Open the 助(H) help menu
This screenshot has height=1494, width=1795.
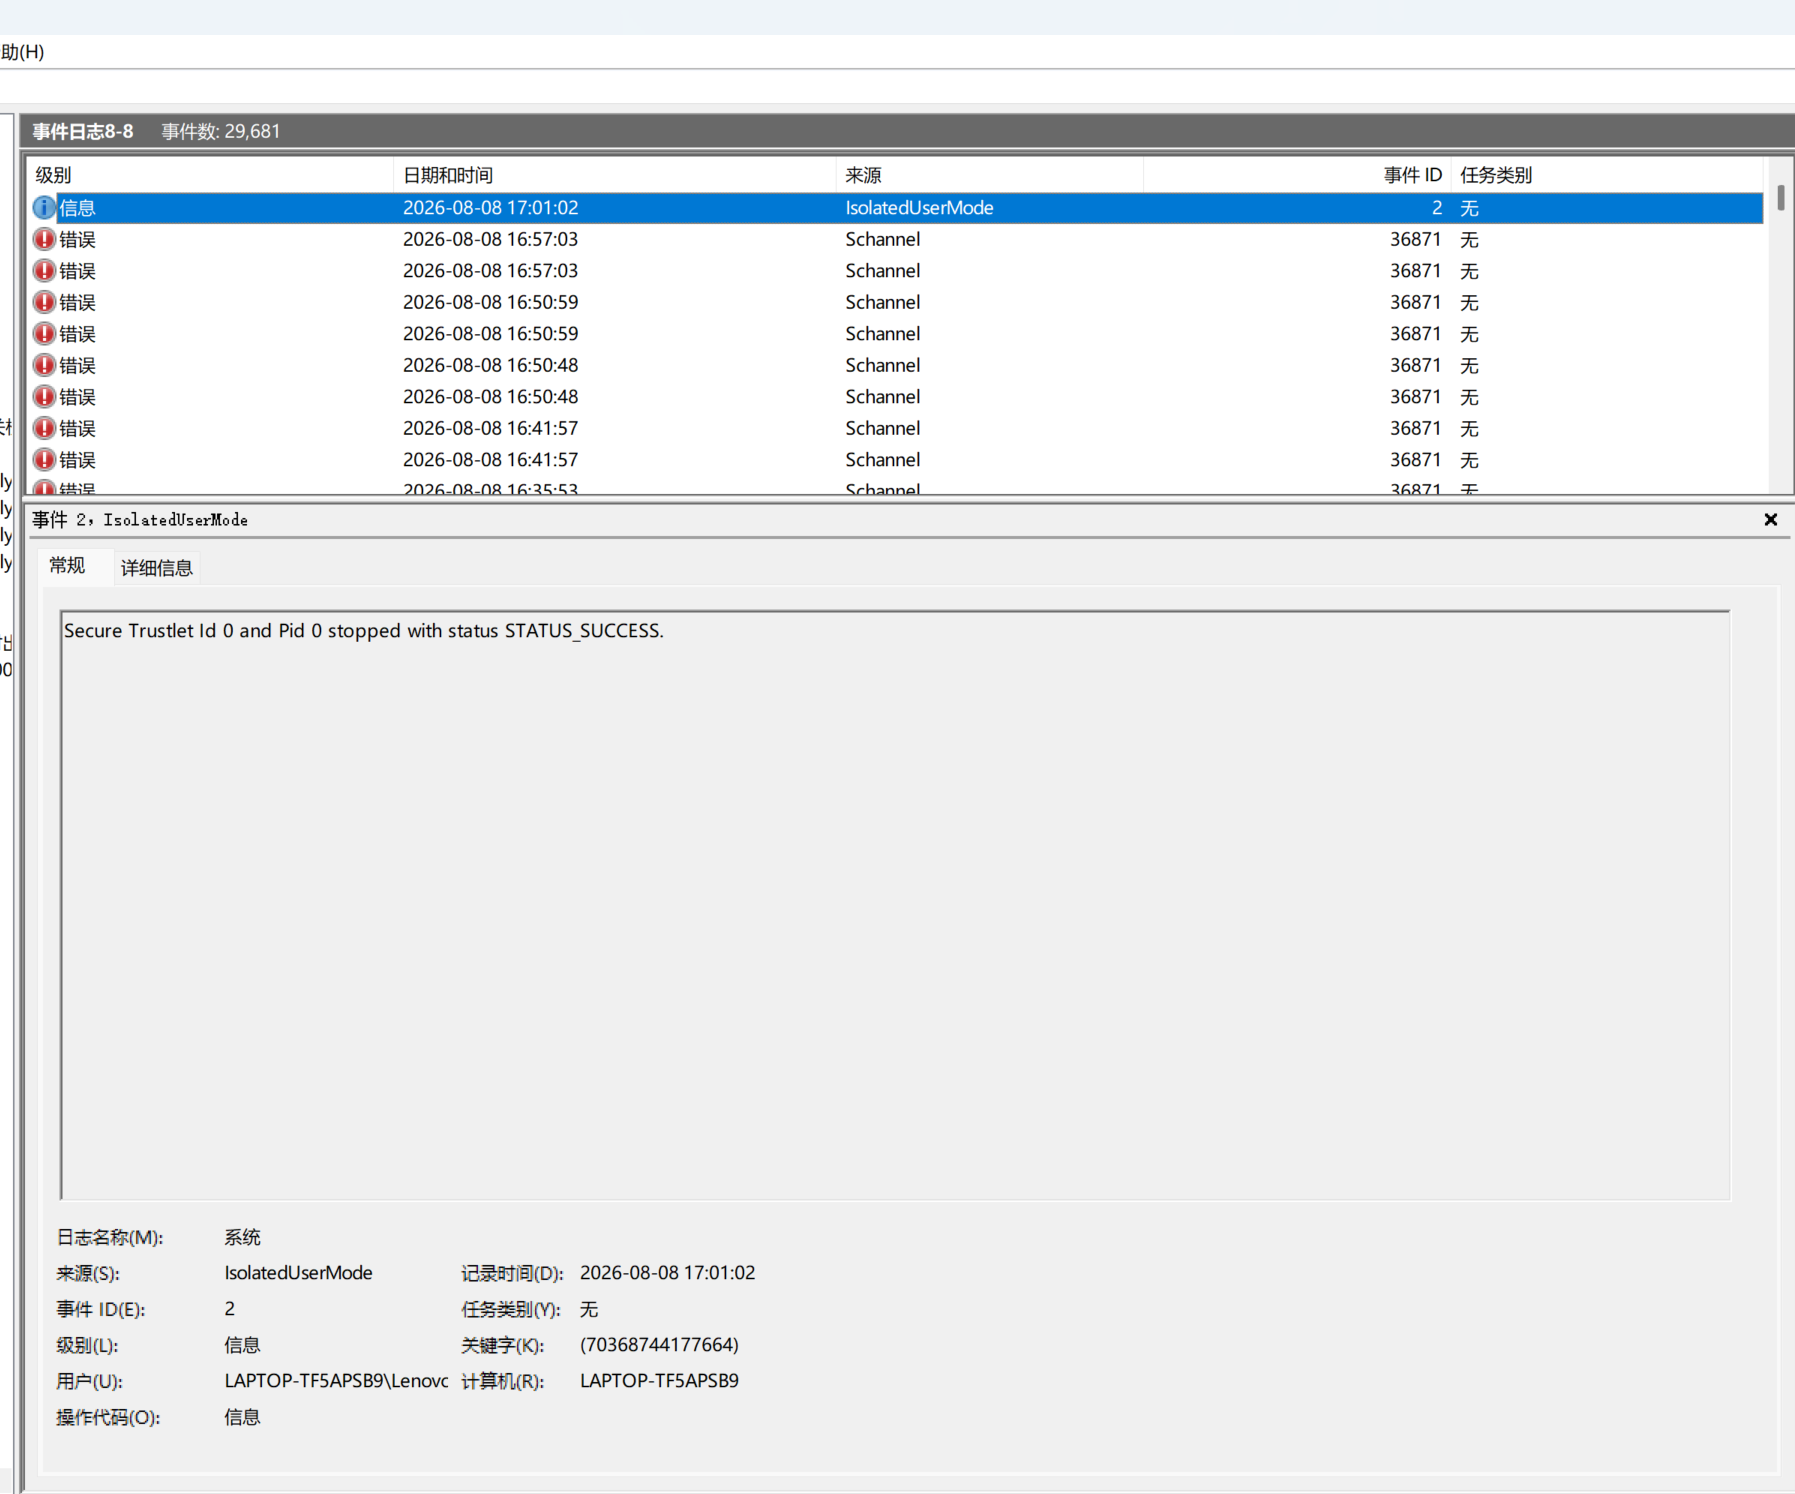pyautogui.click(x=23, y=52)
